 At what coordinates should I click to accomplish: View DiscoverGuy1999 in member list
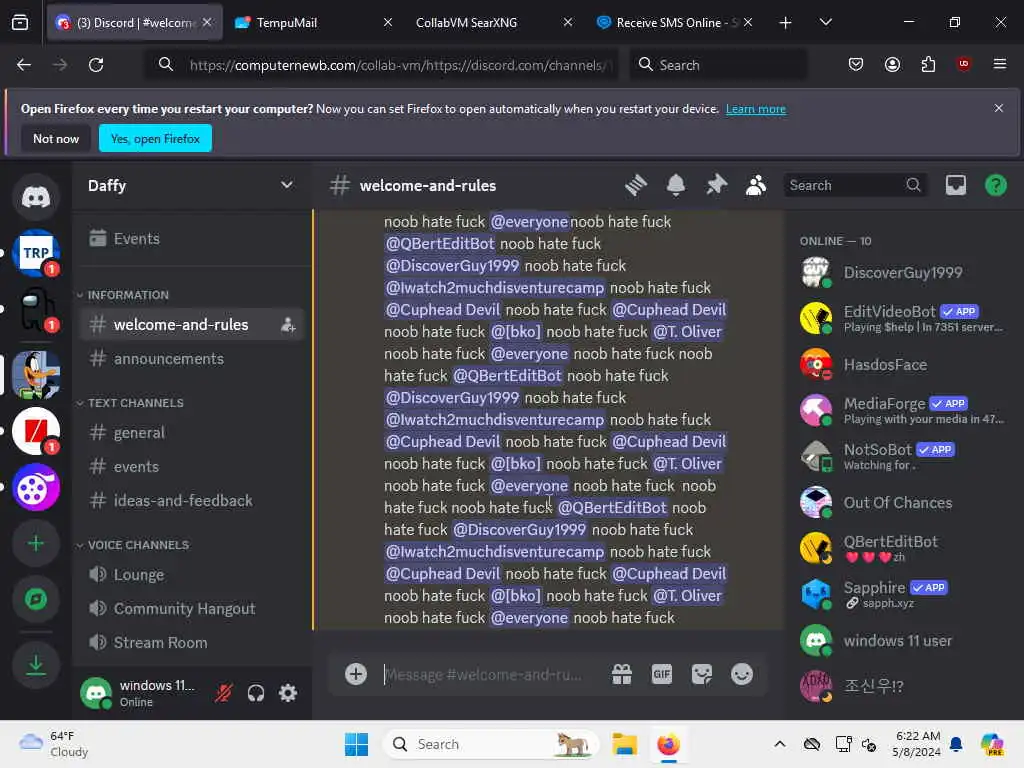click(x=904, y=272)
